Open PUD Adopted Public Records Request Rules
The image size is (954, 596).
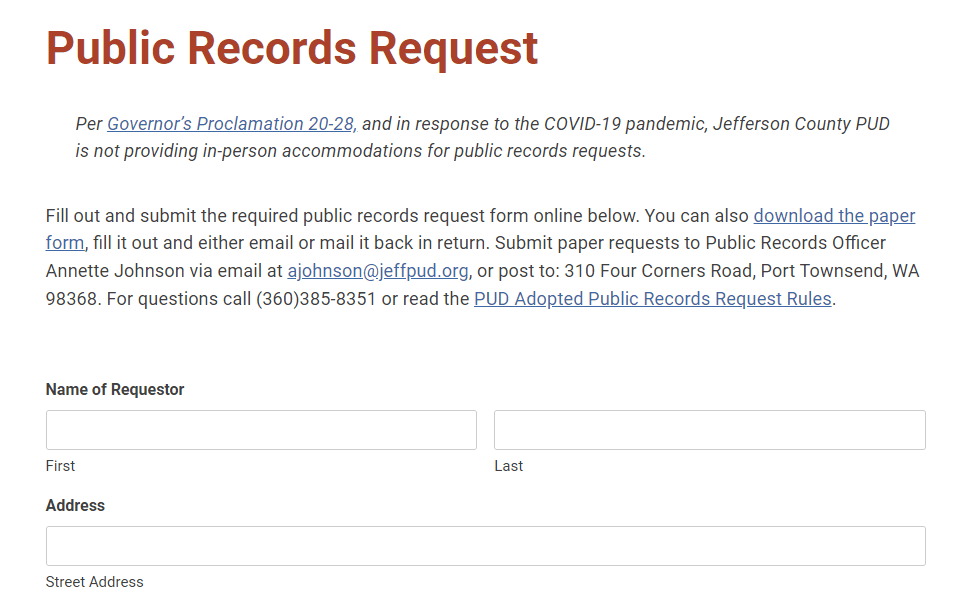pos(652,299)
